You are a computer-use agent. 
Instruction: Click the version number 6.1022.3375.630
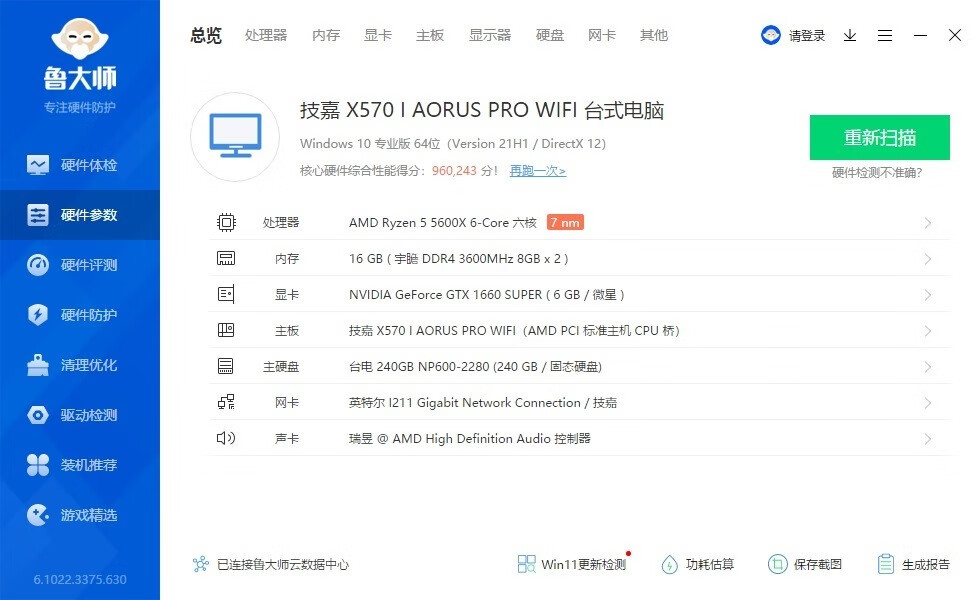[x=80, y=579]
